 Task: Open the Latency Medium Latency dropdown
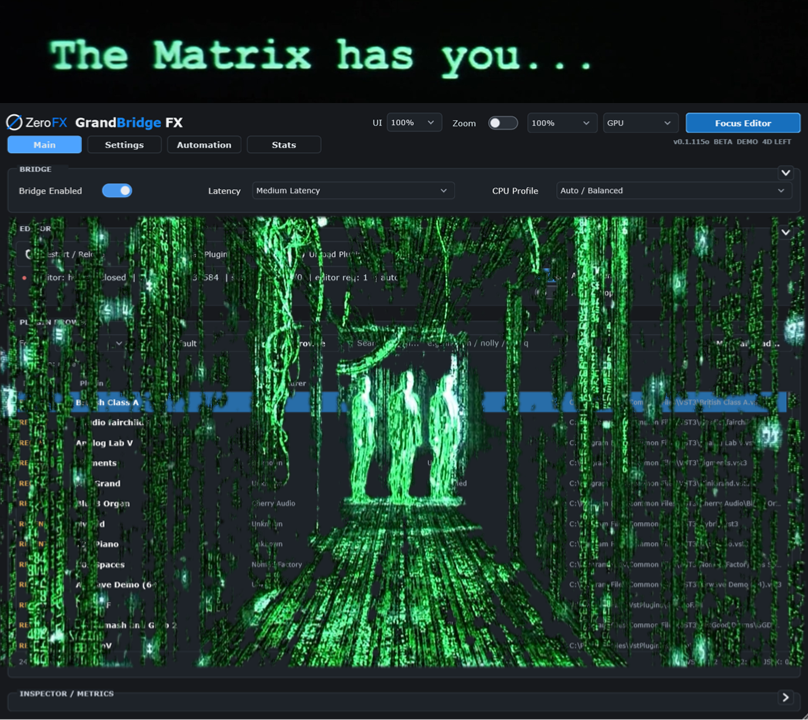coord(353,191)
